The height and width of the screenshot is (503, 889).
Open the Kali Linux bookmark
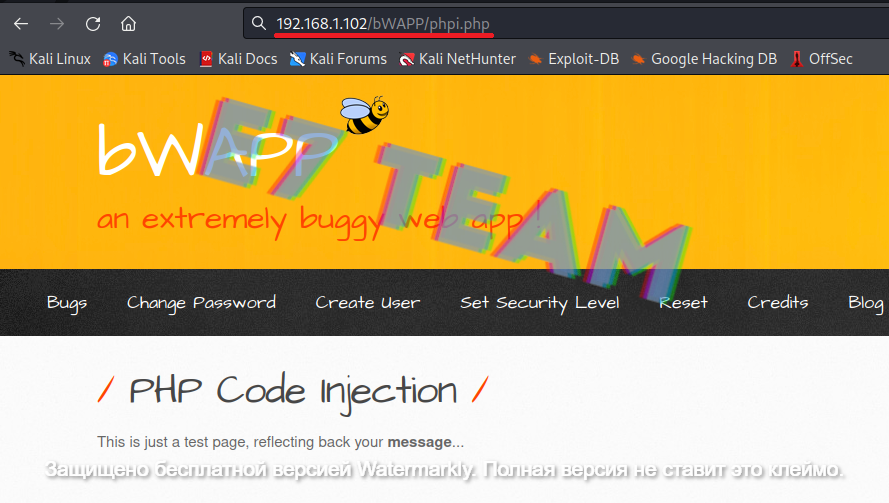pyautogui.click(x=50, y=59)
